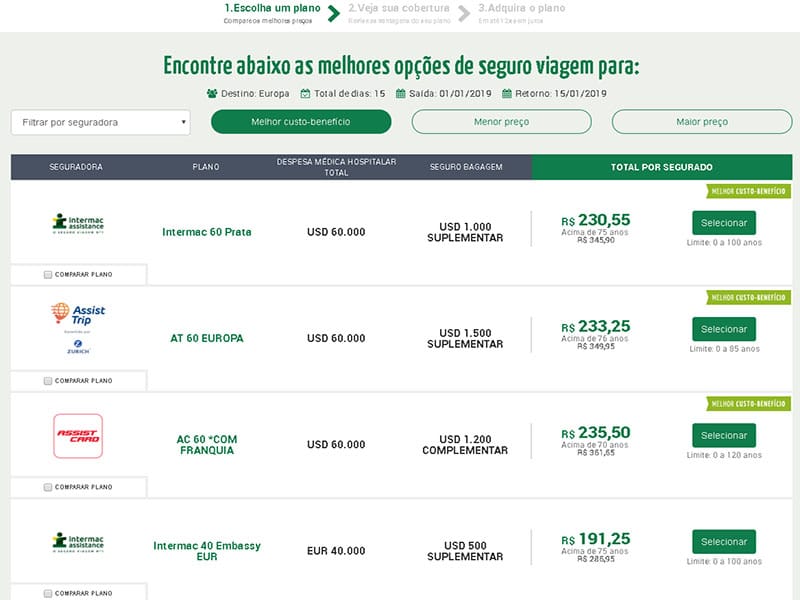The width and height of the screenshot is (800, 600).
Task: Click Melhor custo-benefício badge on AT 60 EUROPA
Action: click(x=748, y=297)
